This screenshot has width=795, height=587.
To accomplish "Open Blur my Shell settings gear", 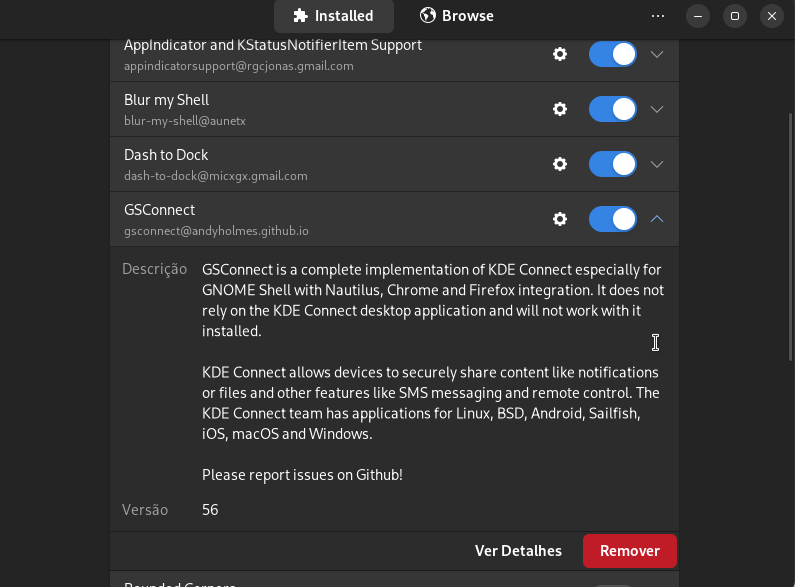I will coord(560,109).
